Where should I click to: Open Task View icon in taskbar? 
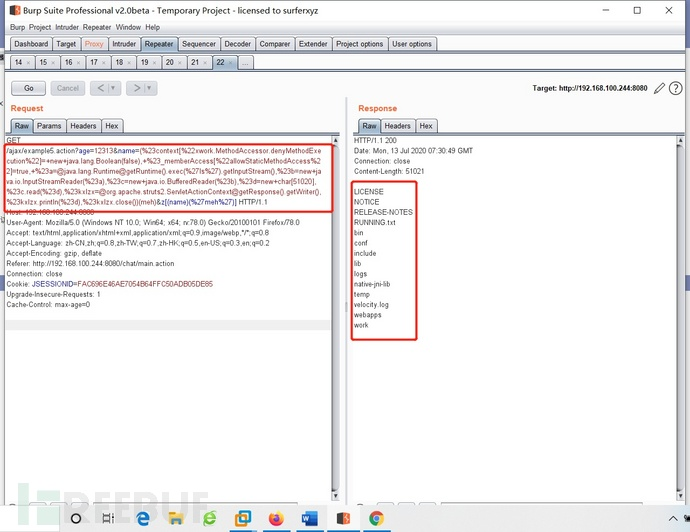(108, 518)
